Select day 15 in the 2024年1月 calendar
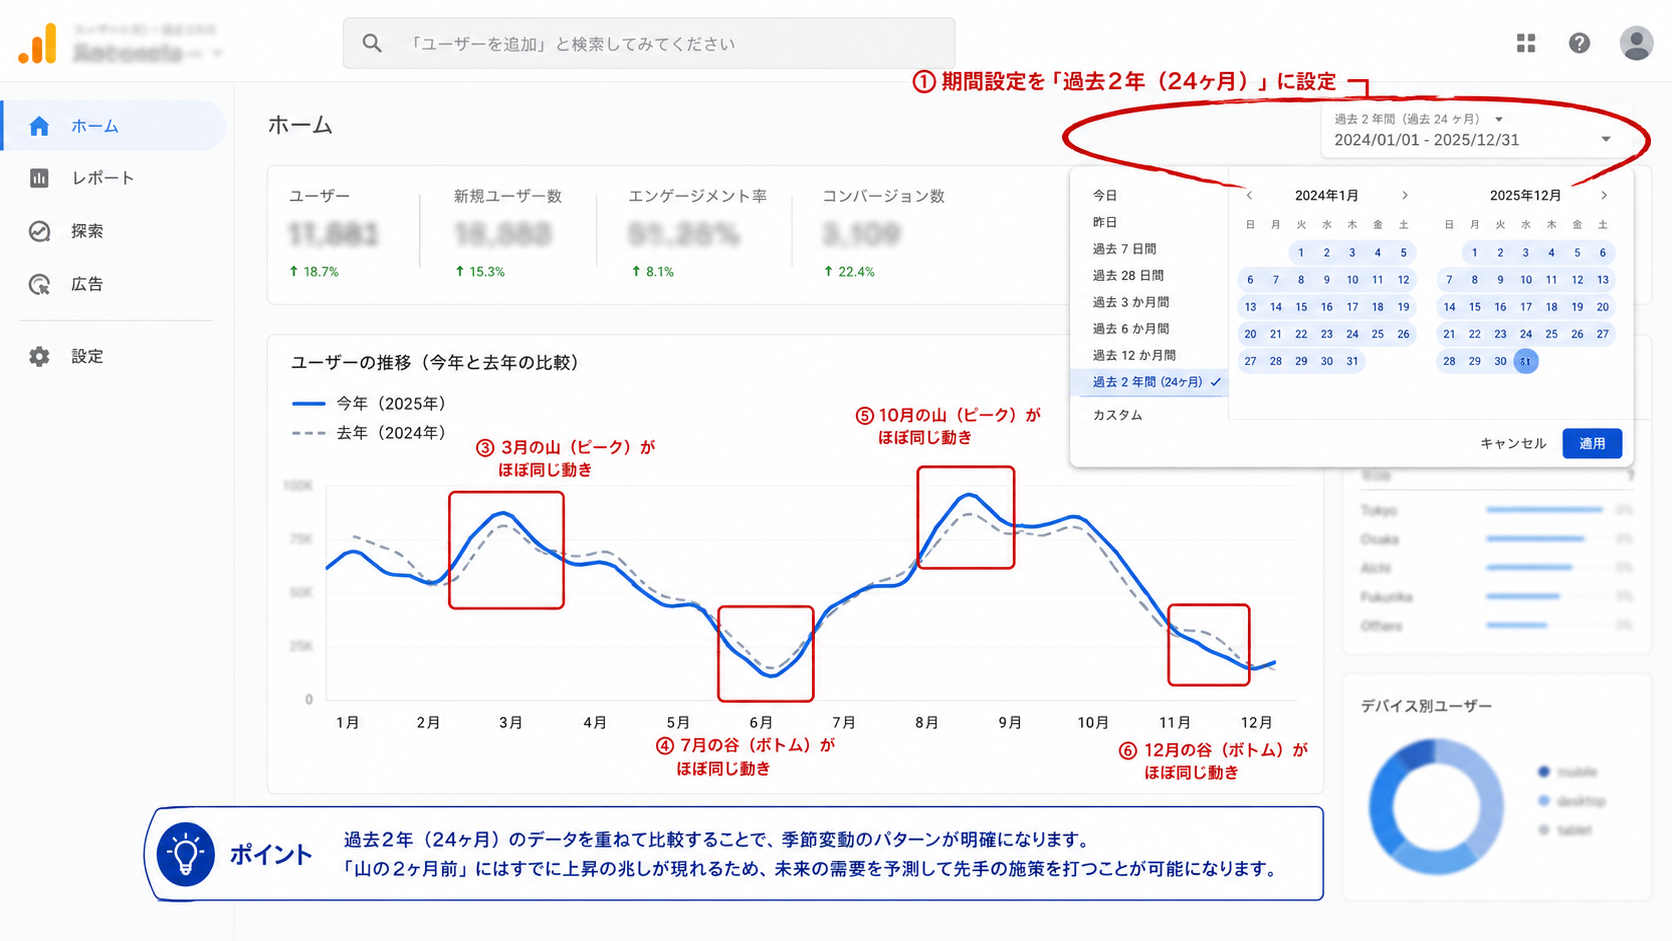Viewport: 1672px width, 941px height. 1301,307
